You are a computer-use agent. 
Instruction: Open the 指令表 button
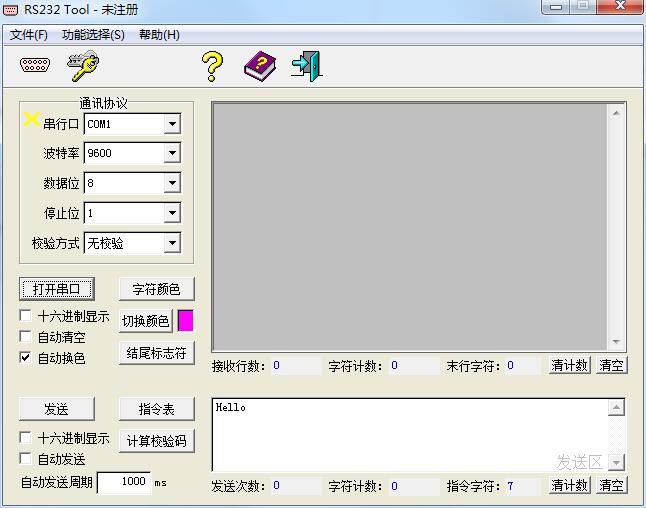coord(156,409)
